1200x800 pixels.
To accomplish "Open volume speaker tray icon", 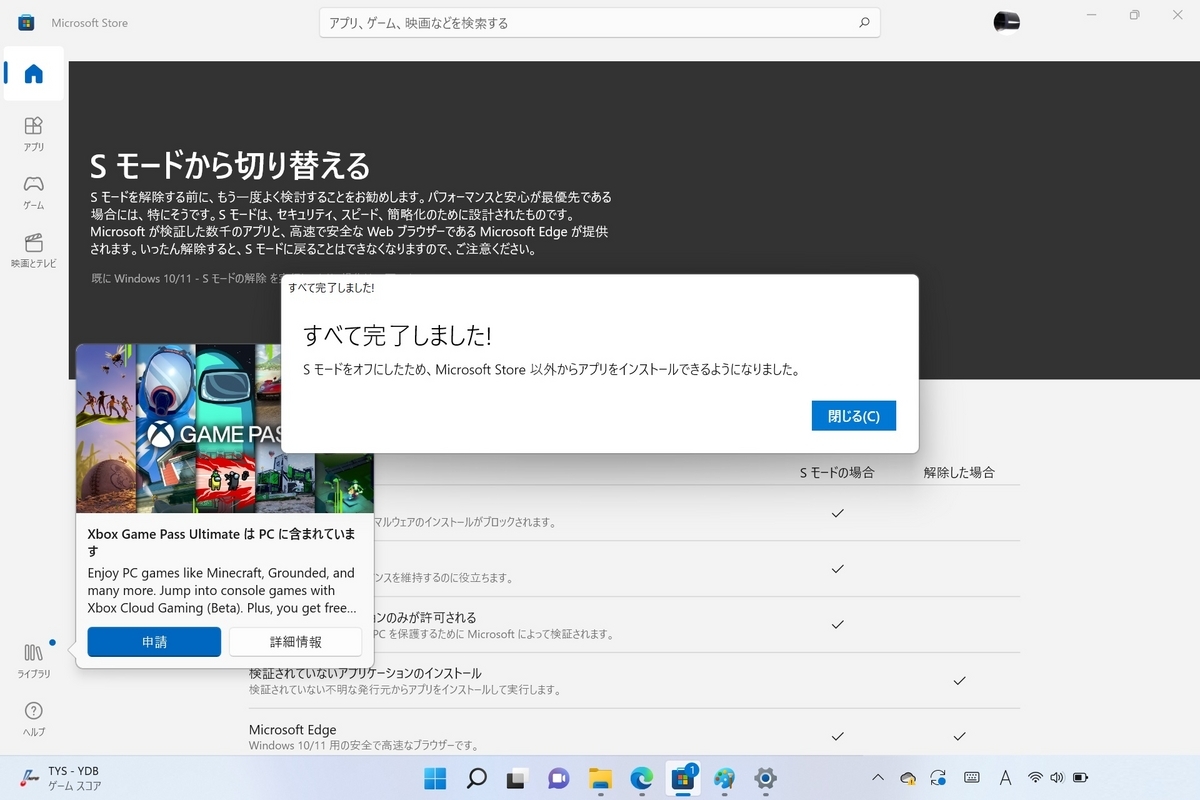I will [x=1058, y=778].
